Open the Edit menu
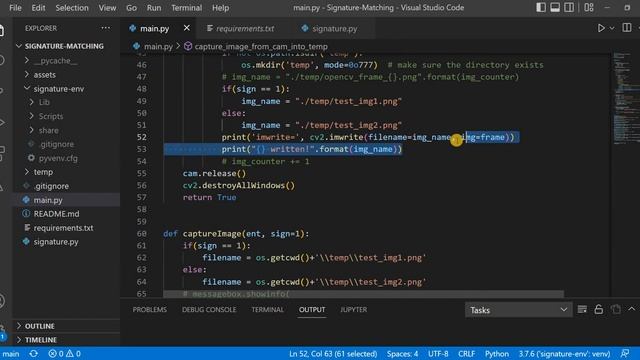The width and height of the screenshot is (640, 360). coord(38,8)
